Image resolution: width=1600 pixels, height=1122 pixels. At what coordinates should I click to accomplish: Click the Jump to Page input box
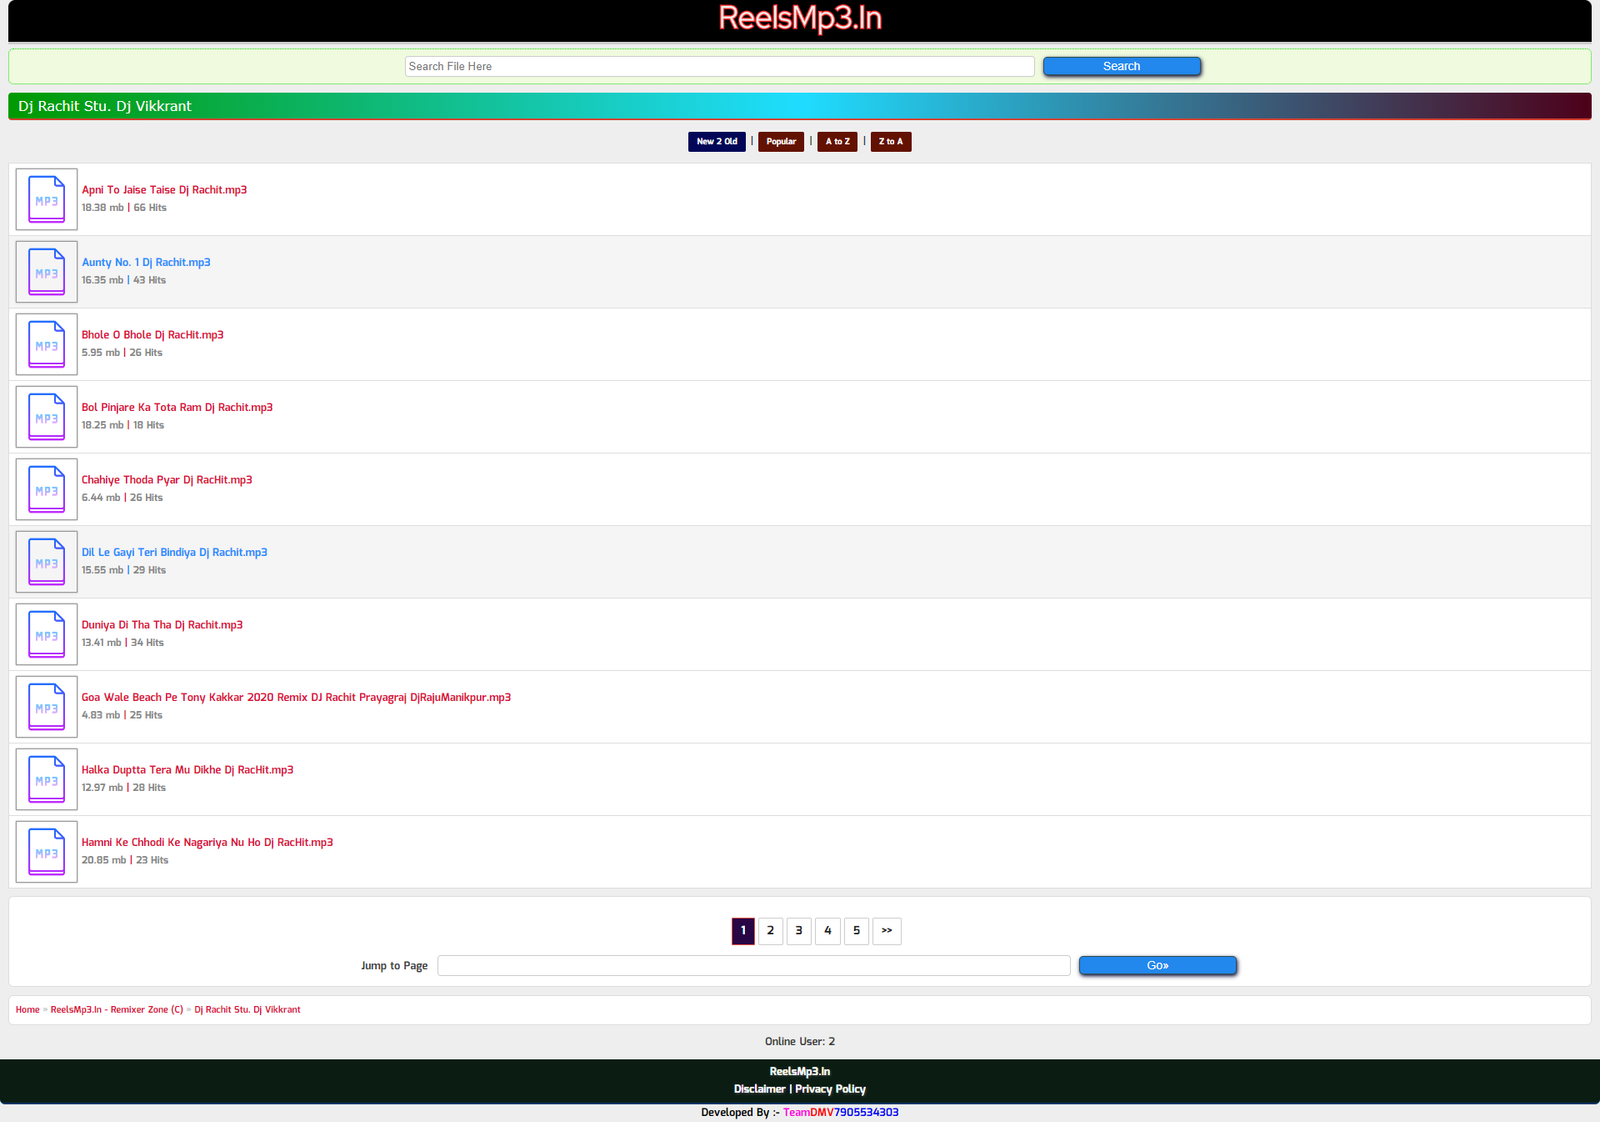tap(753, 965)
